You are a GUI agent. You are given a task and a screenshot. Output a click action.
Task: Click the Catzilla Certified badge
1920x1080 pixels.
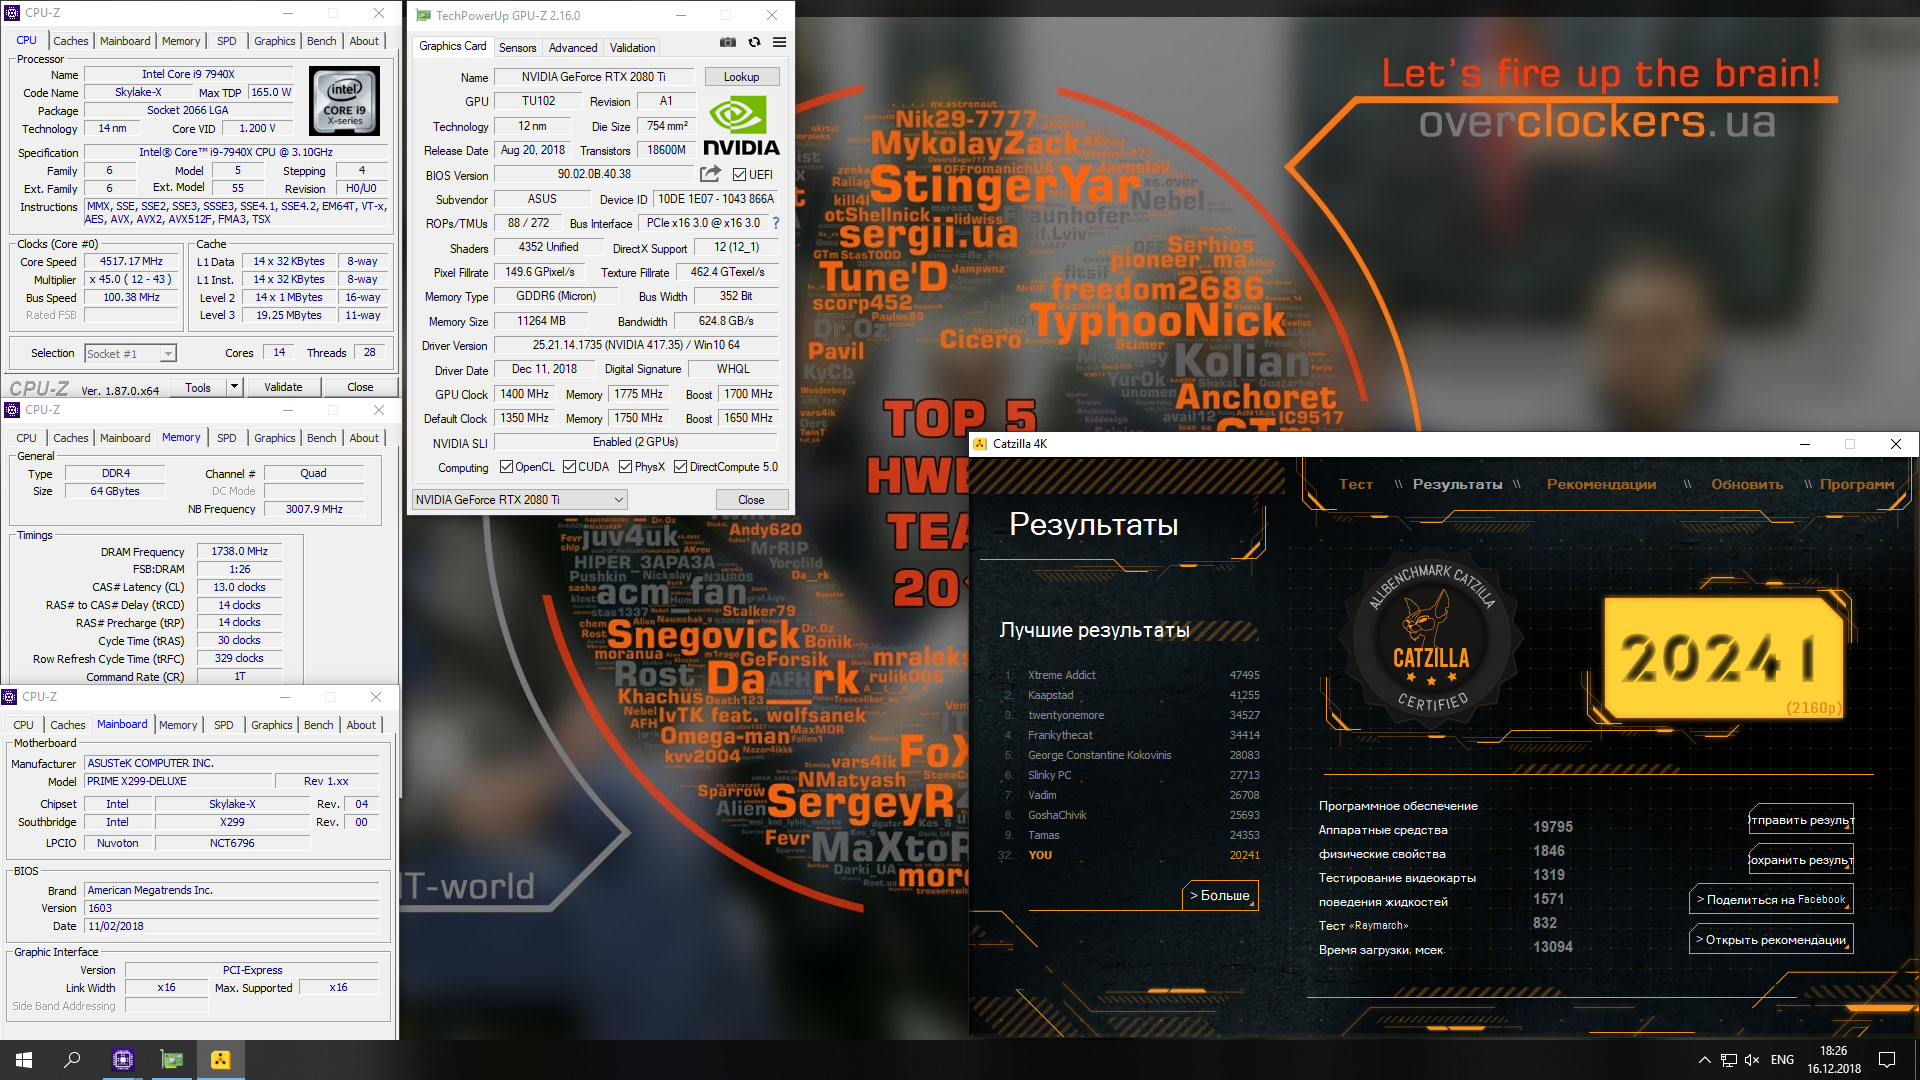coord(1432,640)
